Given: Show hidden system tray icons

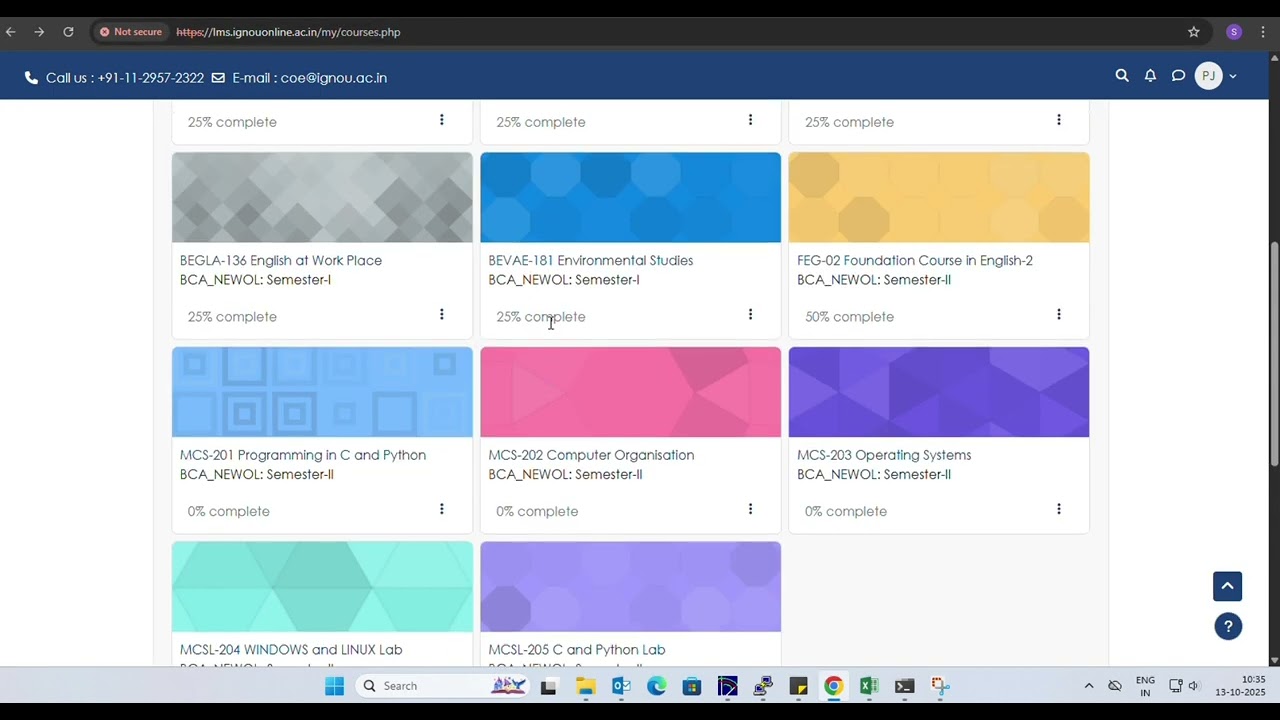Looking at the screenshot, I should click(x=1089, y=686).
